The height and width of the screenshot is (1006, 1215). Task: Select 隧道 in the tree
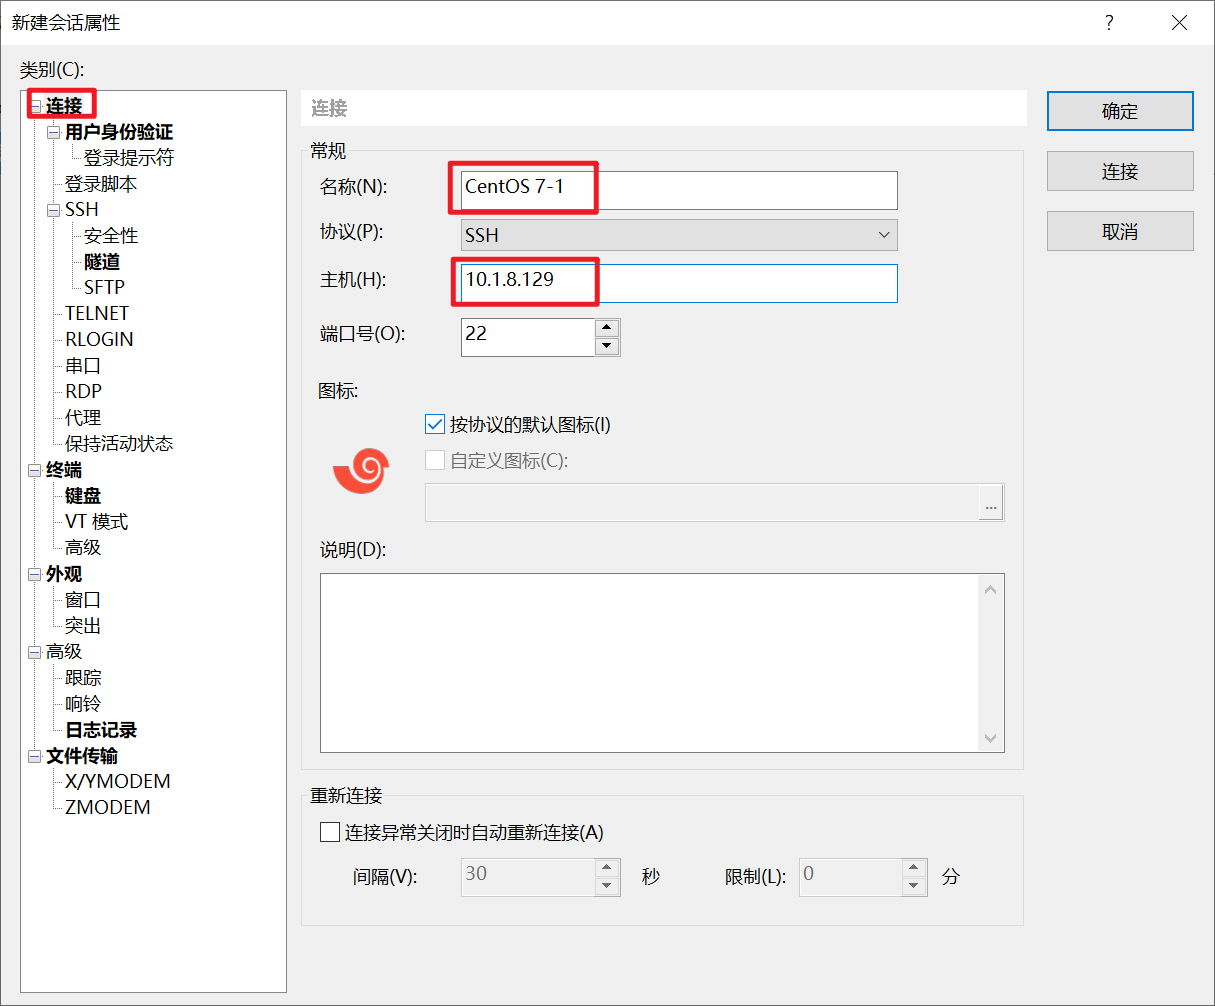(102, 262)
